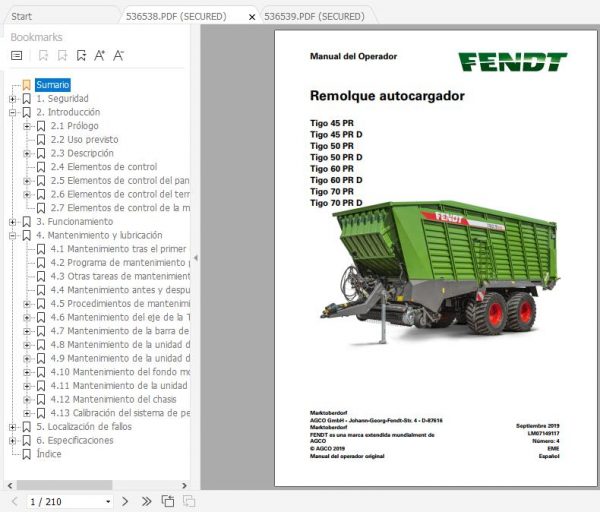
Task: Decrease bookmark text size icon
Action: point(118,55)
